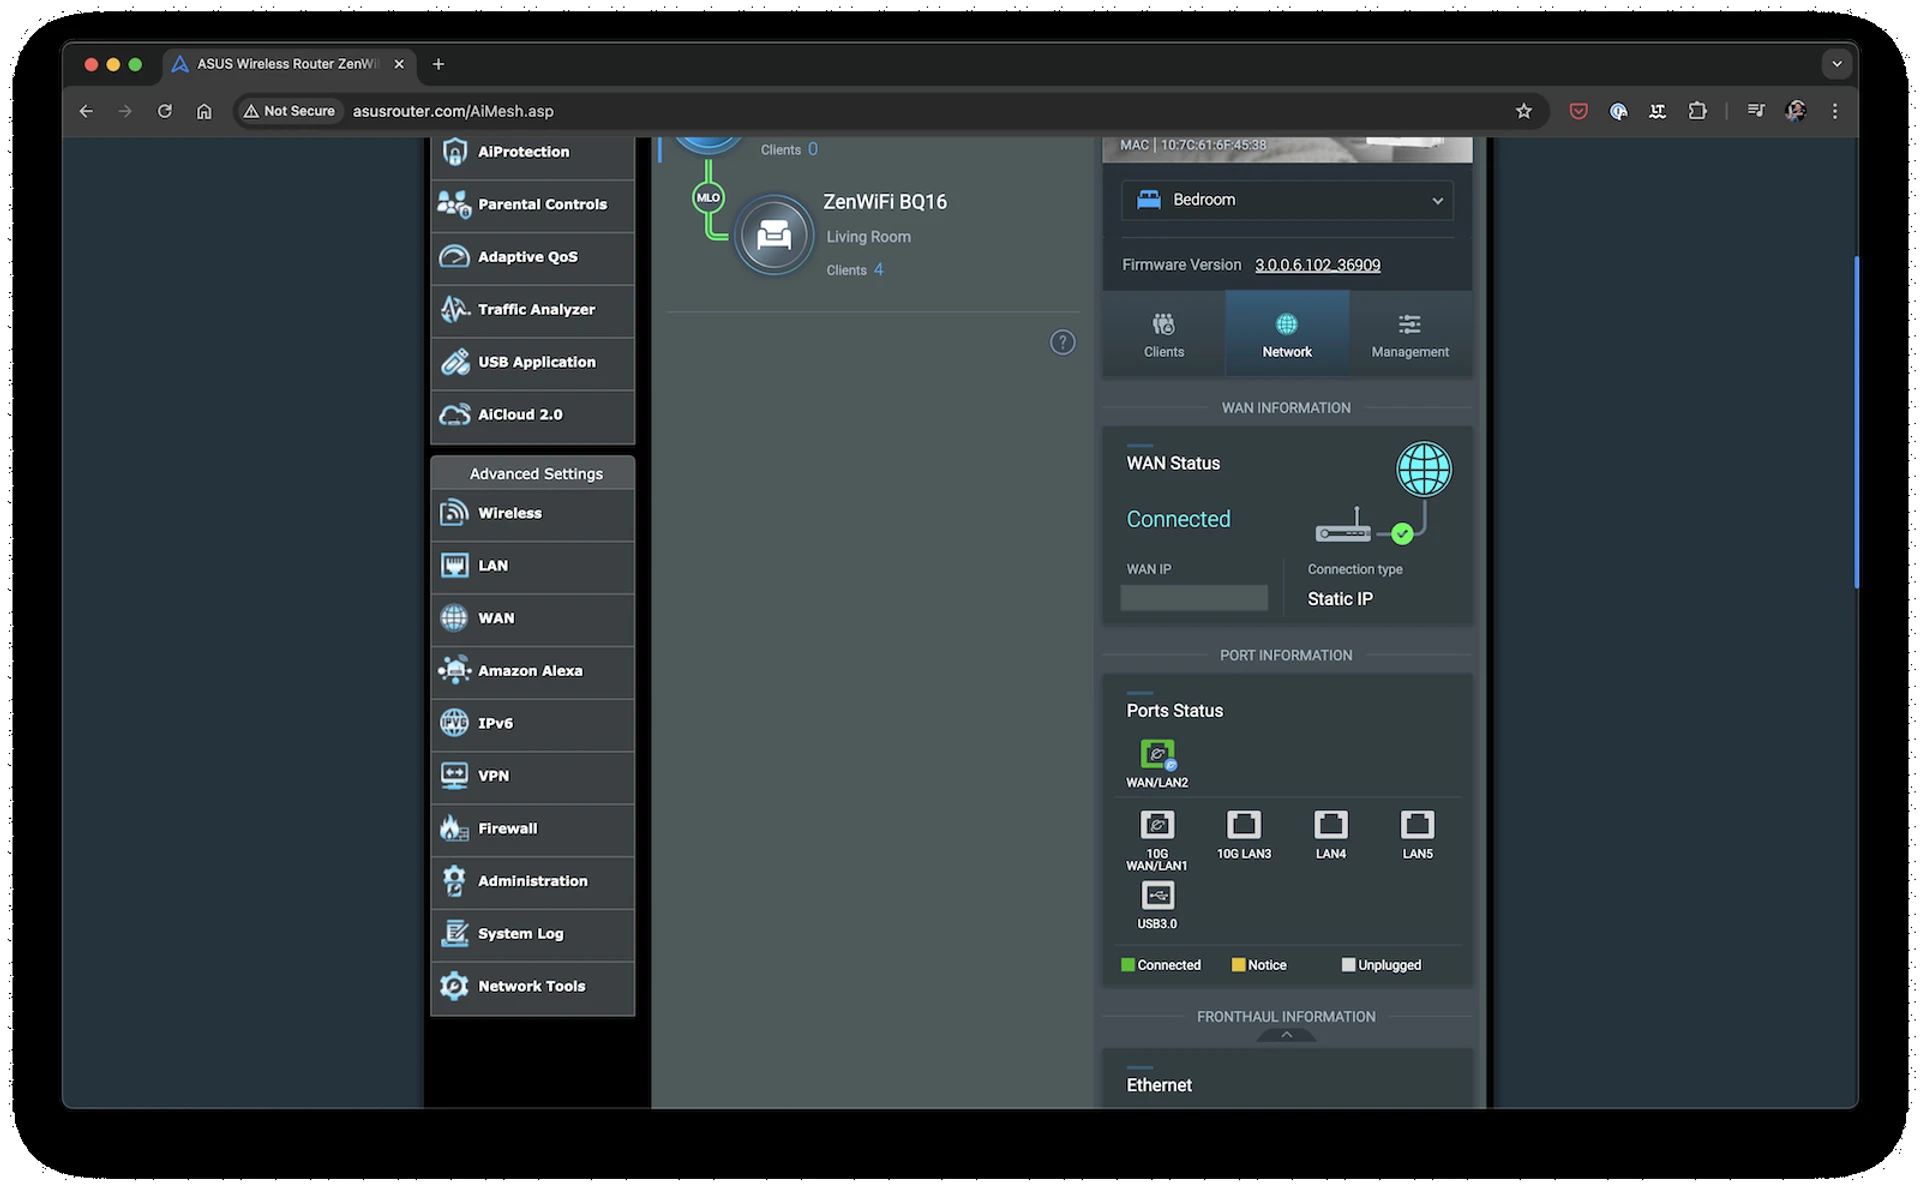Open Traffic Analyzer page
Image resolution: width=1920 pixels, height=1189 pixels.
click(x=532, y=310)
